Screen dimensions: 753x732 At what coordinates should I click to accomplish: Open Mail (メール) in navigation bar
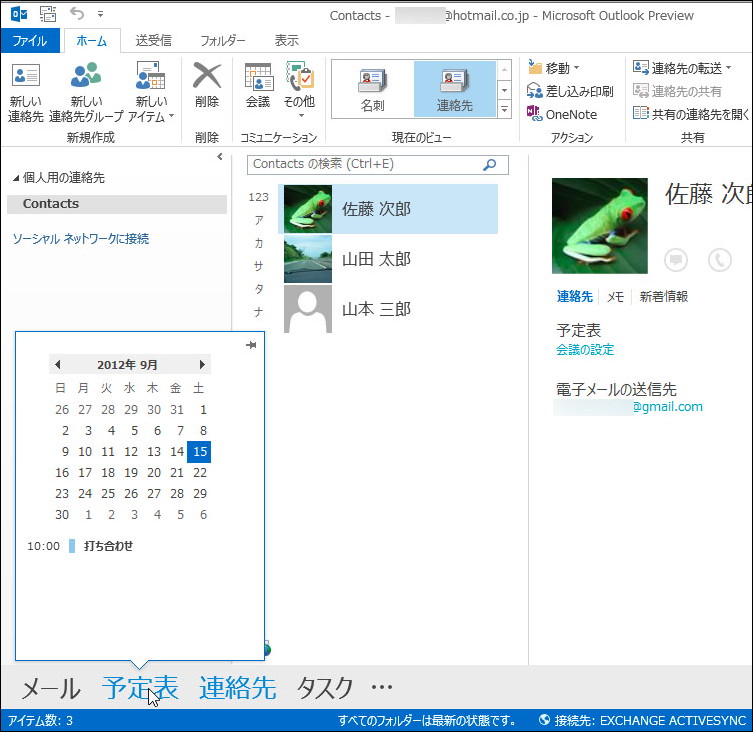coord(51,688)
